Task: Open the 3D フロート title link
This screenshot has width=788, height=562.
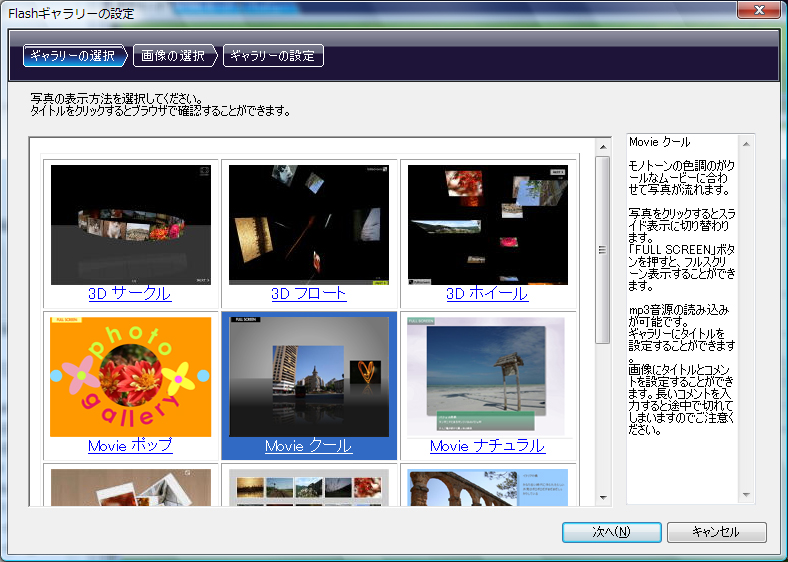Action: click(x=309, y=294)
